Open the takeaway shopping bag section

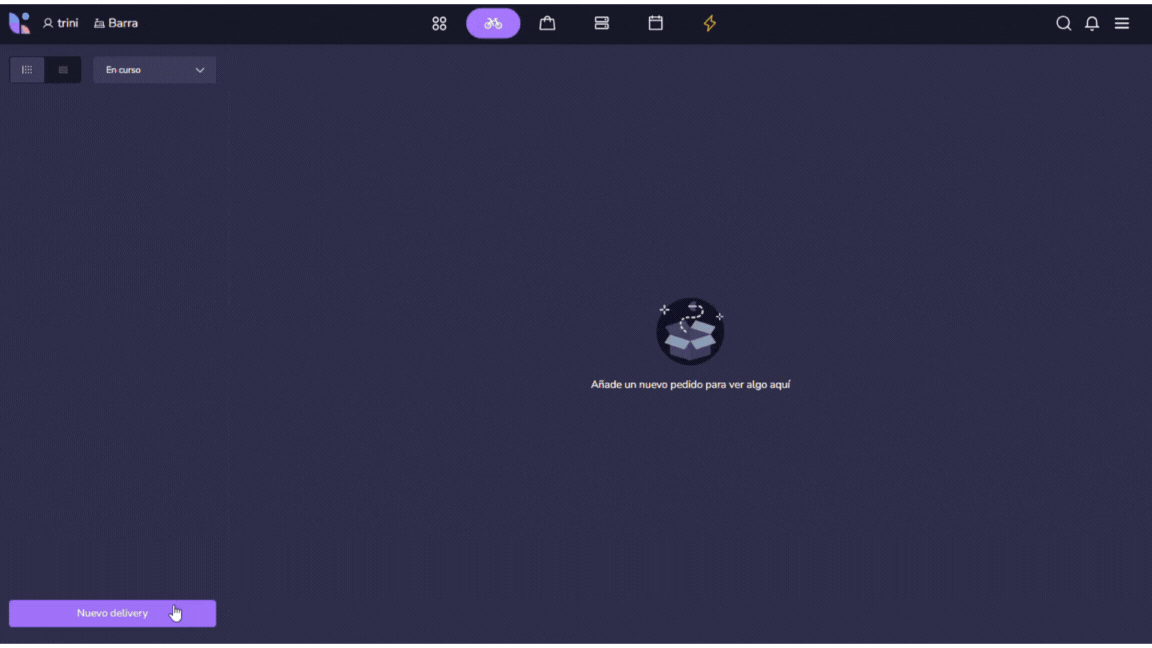[x=547, y=24]
